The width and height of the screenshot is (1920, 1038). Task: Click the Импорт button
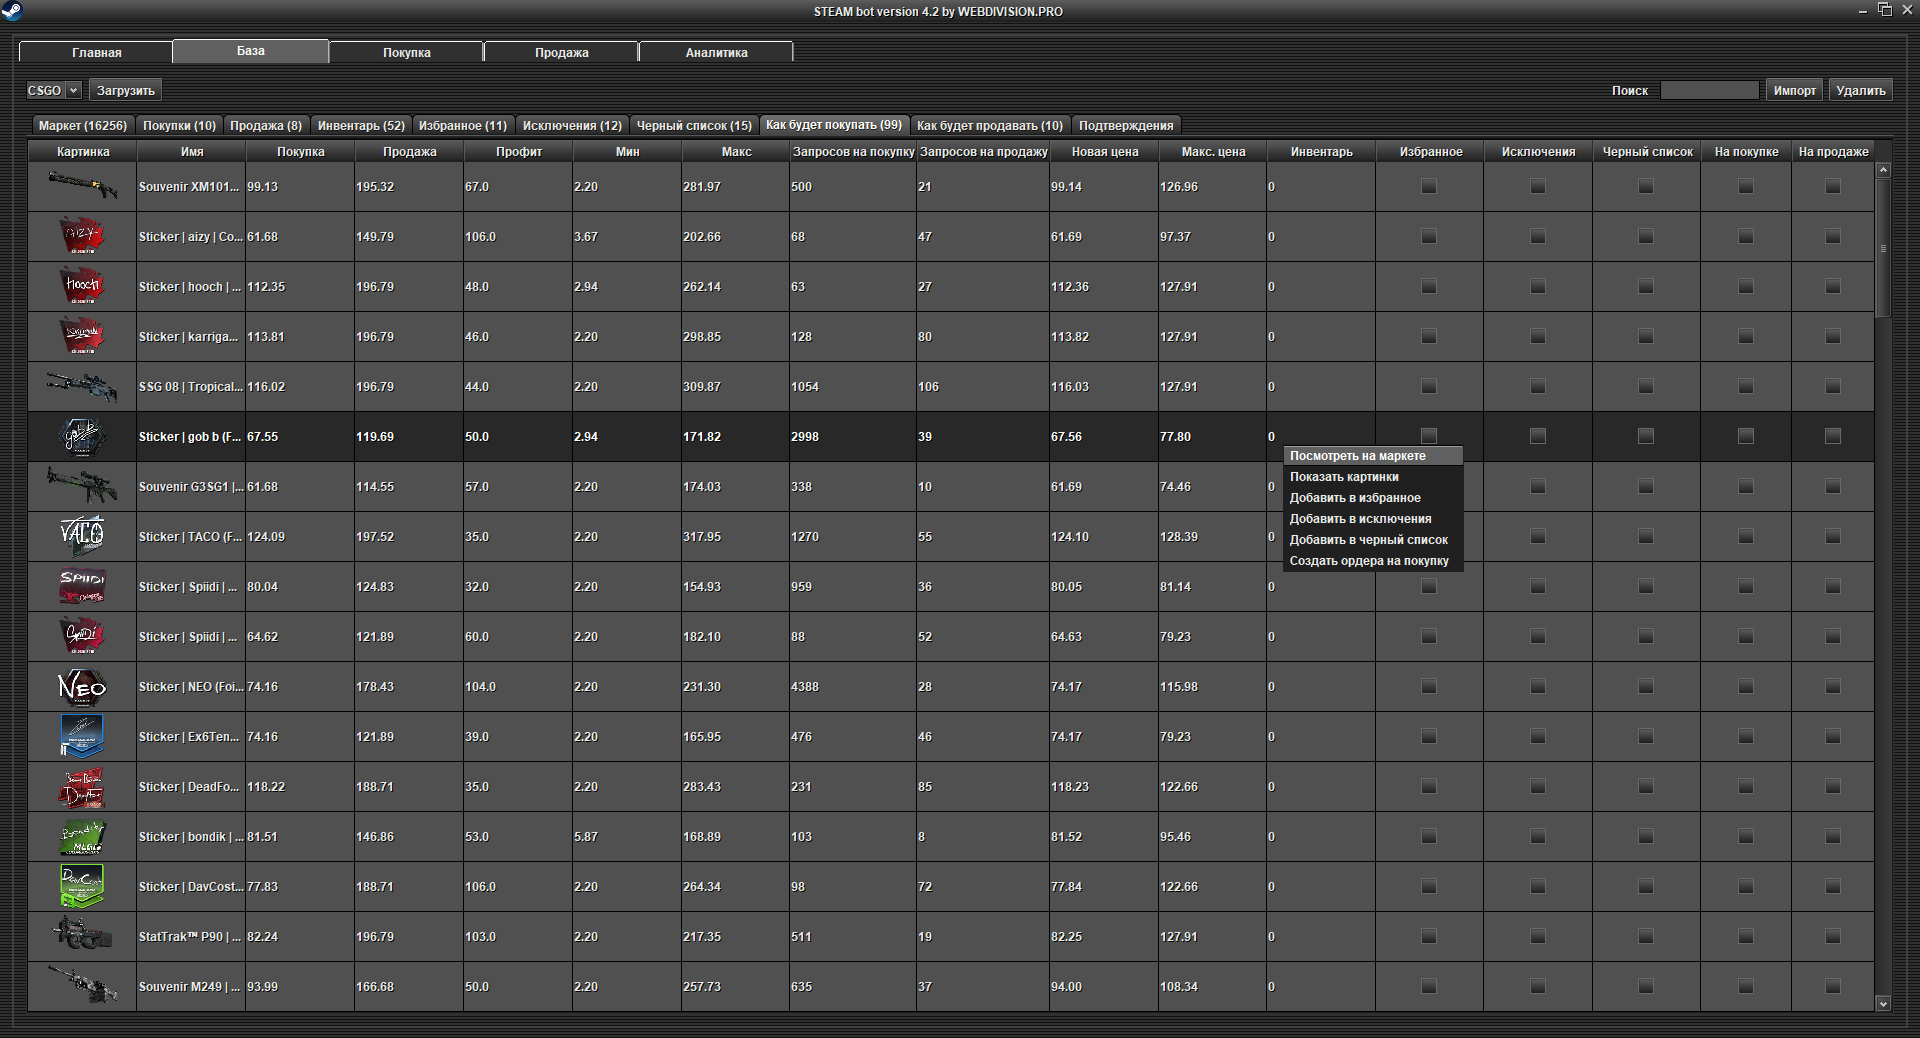coord(1794,90)
